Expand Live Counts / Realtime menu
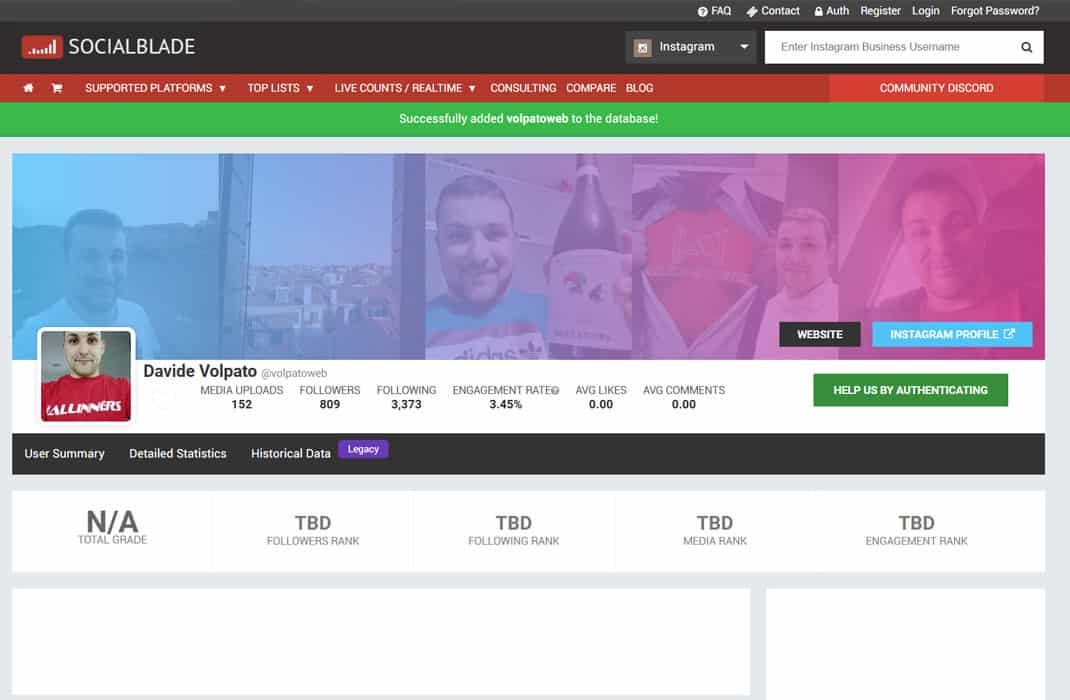The height and width of the screenshot is (700, 1070). click(x=405, y=88)
